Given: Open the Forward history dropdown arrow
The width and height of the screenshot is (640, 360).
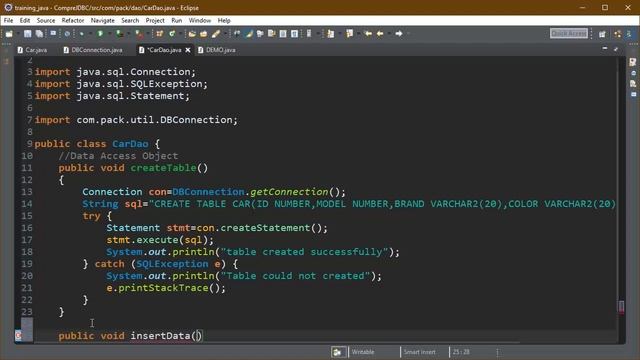Looking at the screenshot, I should point(407,33).
